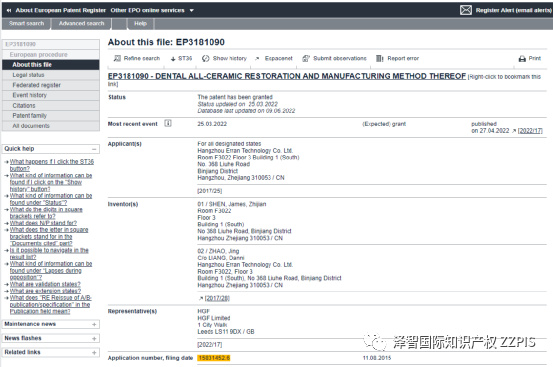Open the Other EPO online services dropdown arrow
The height and width of the screenshot is (367, 553).
(192, 11)
